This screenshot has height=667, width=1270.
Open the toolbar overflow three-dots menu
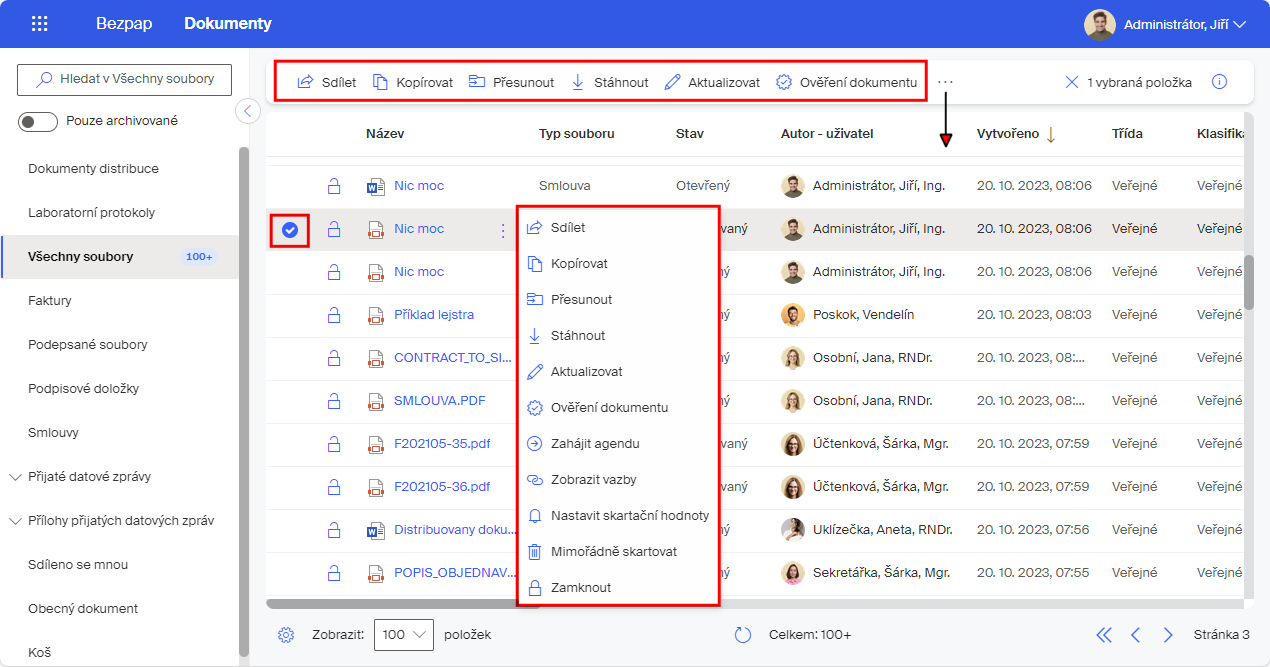pos(946,82)
